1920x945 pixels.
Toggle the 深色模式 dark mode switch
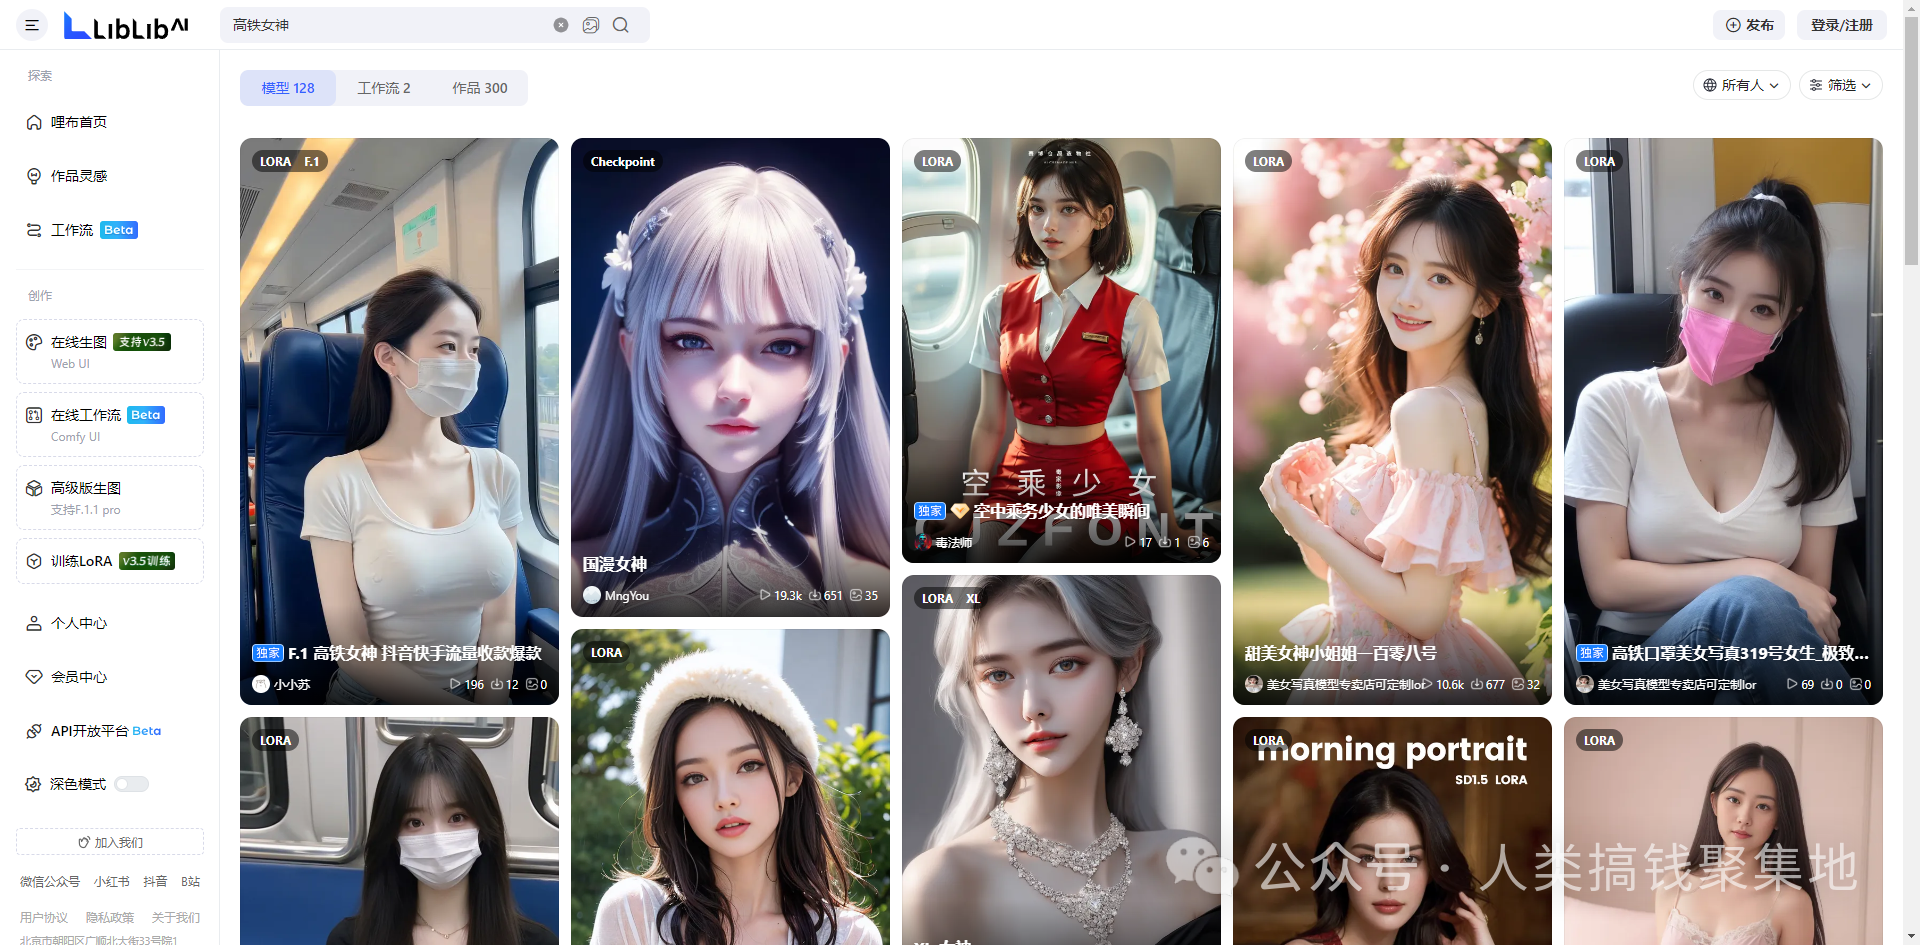tap(131, 784)
